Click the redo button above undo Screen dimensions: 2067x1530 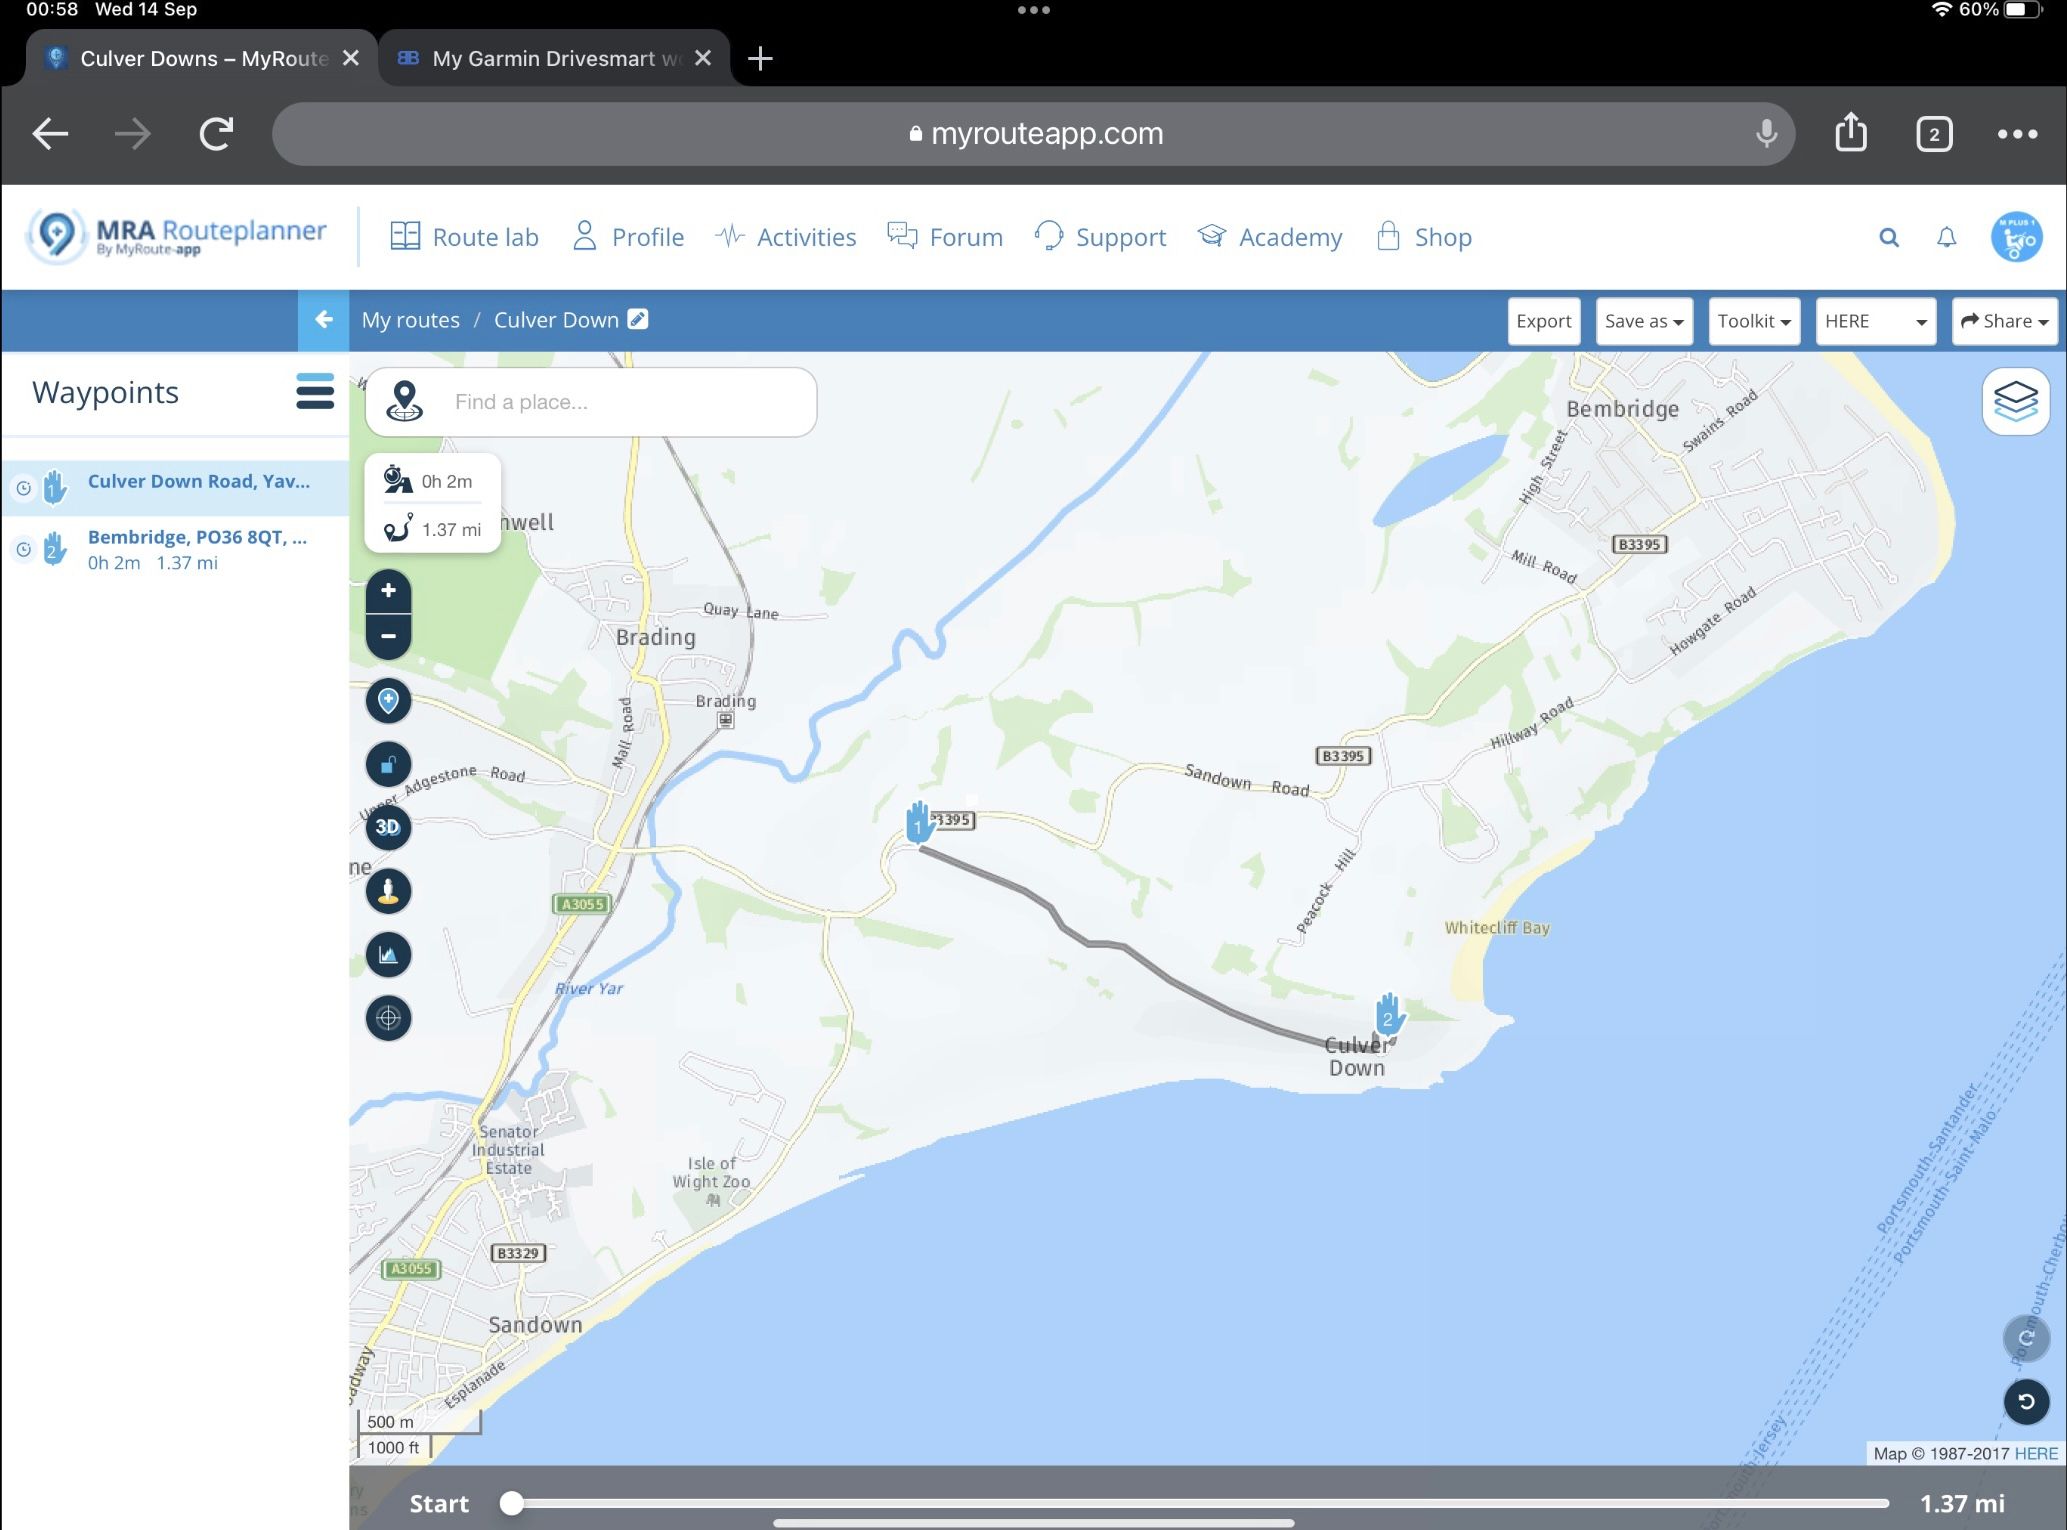coord(2026,1339)
